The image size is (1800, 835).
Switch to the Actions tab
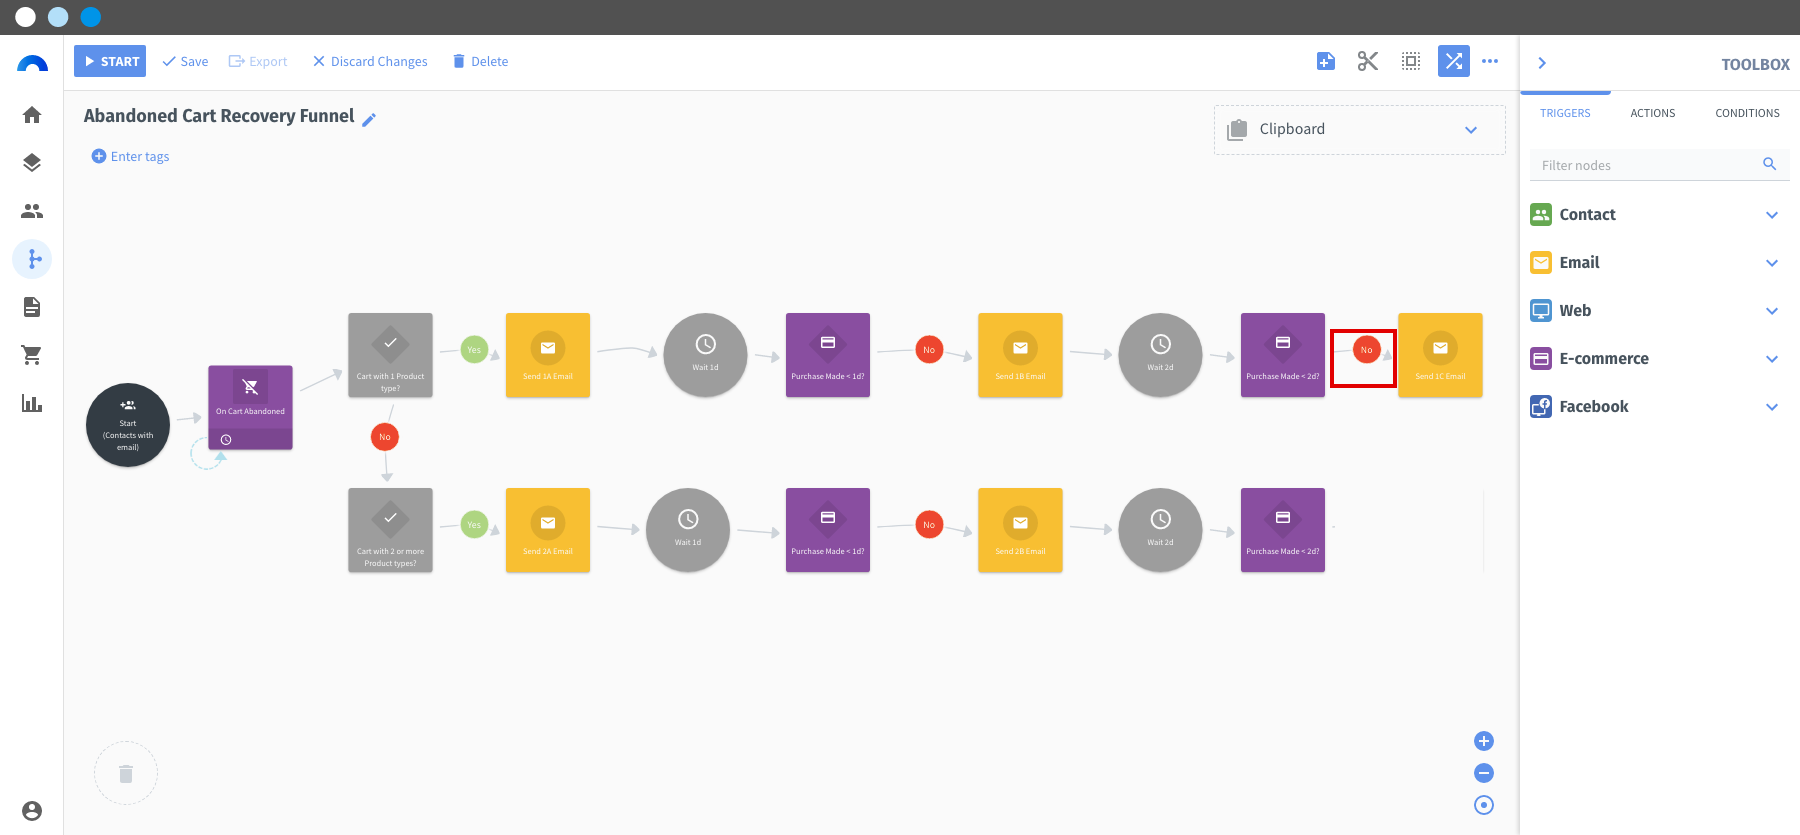pos(1653,114)
